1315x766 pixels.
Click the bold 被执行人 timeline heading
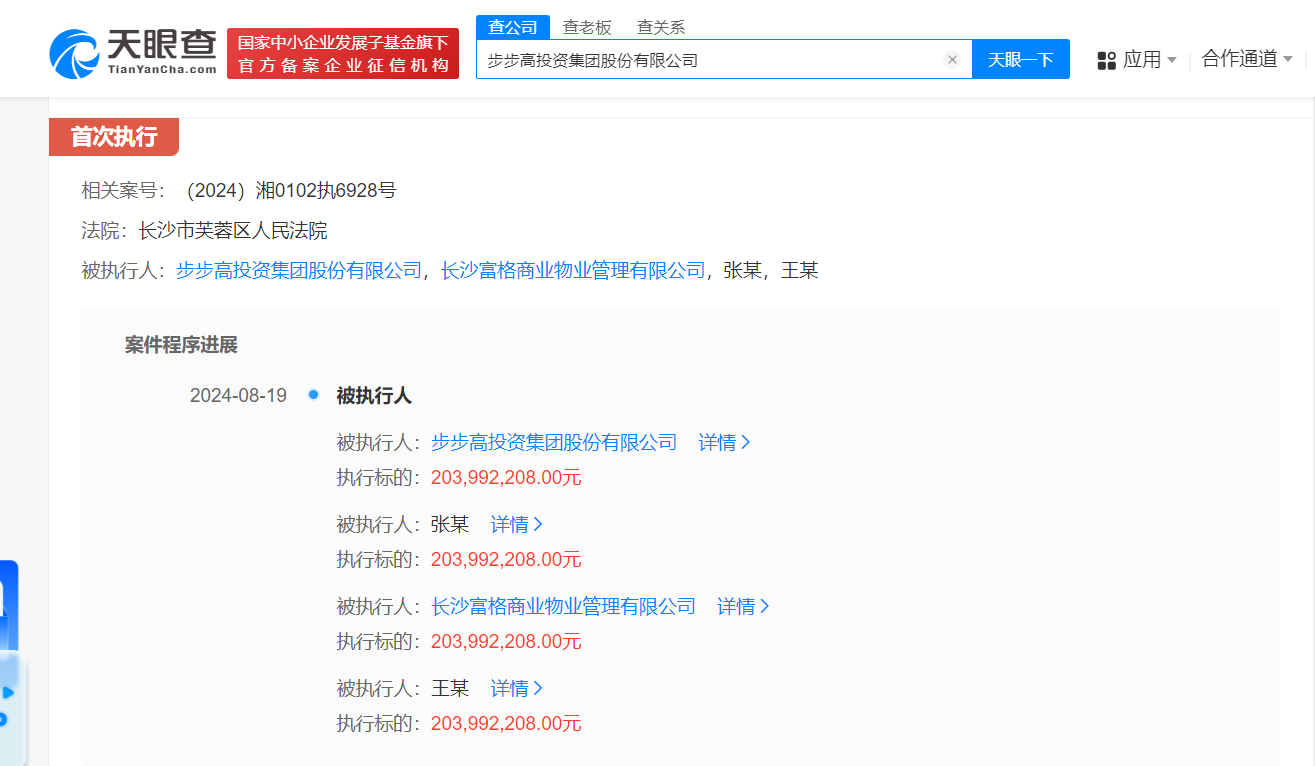tap(374, 396)
